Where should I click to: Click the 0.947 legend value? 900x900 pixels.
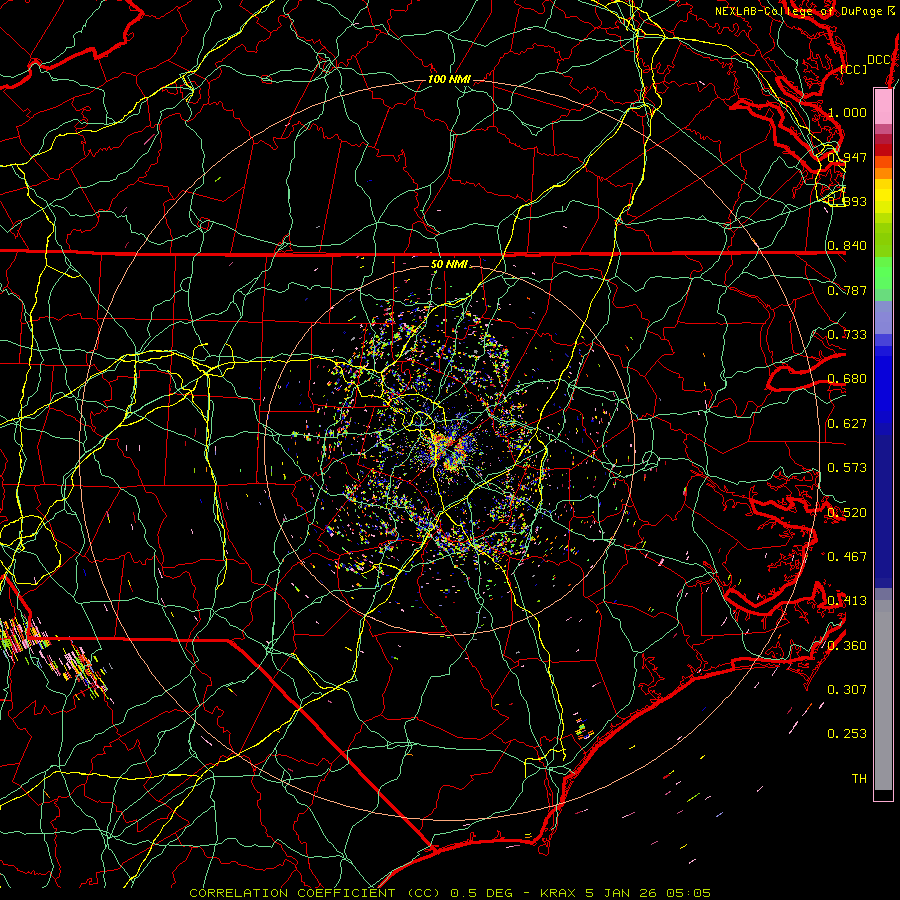[x=847, y=157]
